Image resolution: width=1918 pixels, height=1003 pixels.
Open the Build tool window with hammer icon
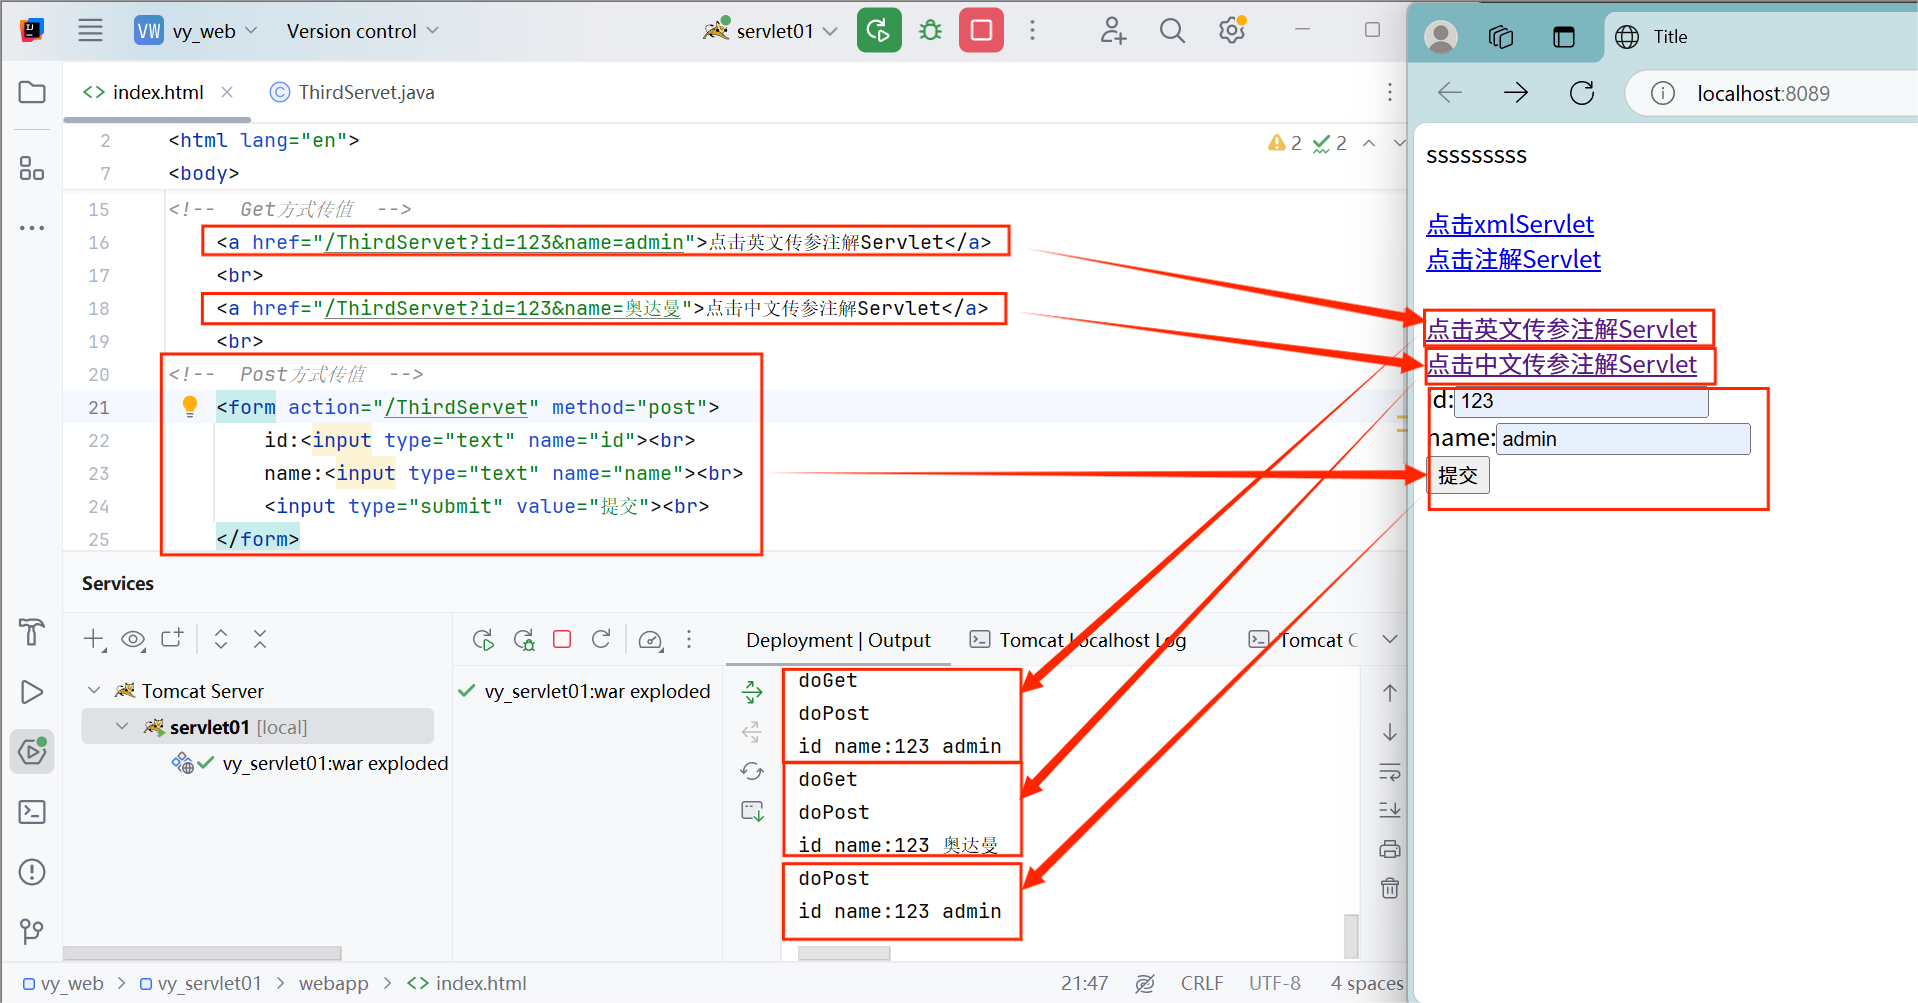(31, 633)
